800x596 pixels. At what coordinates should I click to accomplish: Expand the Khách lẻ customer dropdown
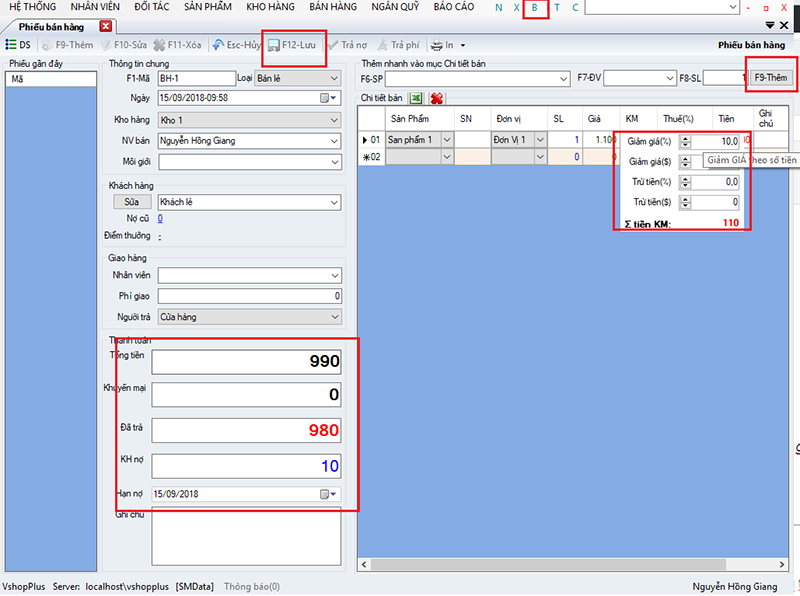point(334,203)
